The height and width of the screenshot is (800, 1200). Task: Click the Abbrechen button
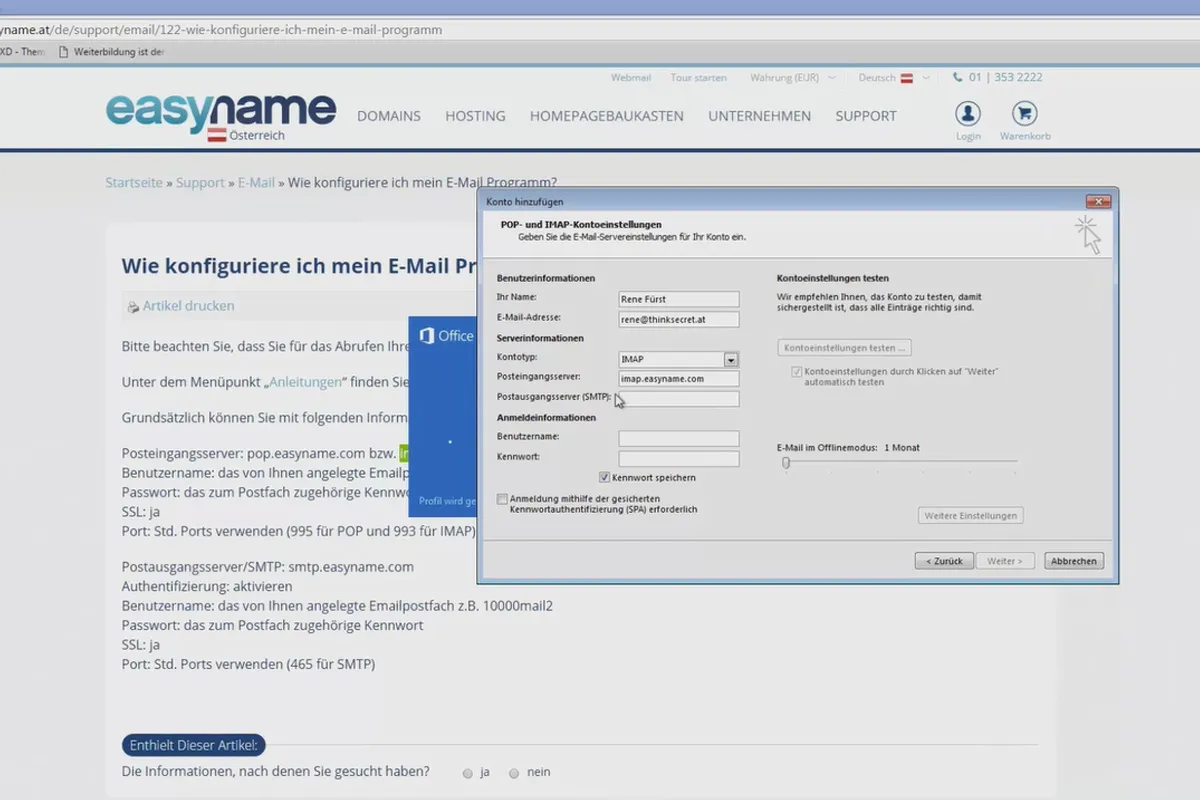click(1074, 561)
